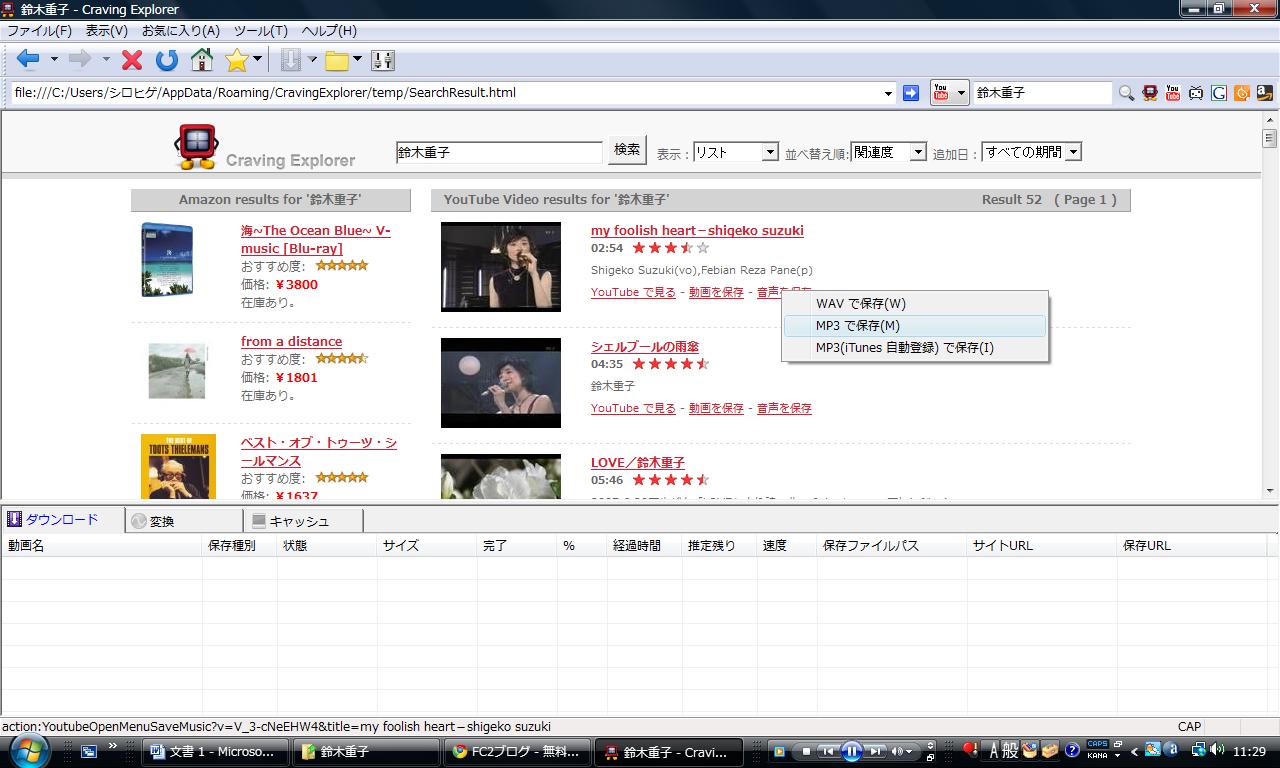1280x768 pixels.
Task: Search YouTube using the toolbar YouTube icon
Action: pyautogui.click(x=1173, y=93)
